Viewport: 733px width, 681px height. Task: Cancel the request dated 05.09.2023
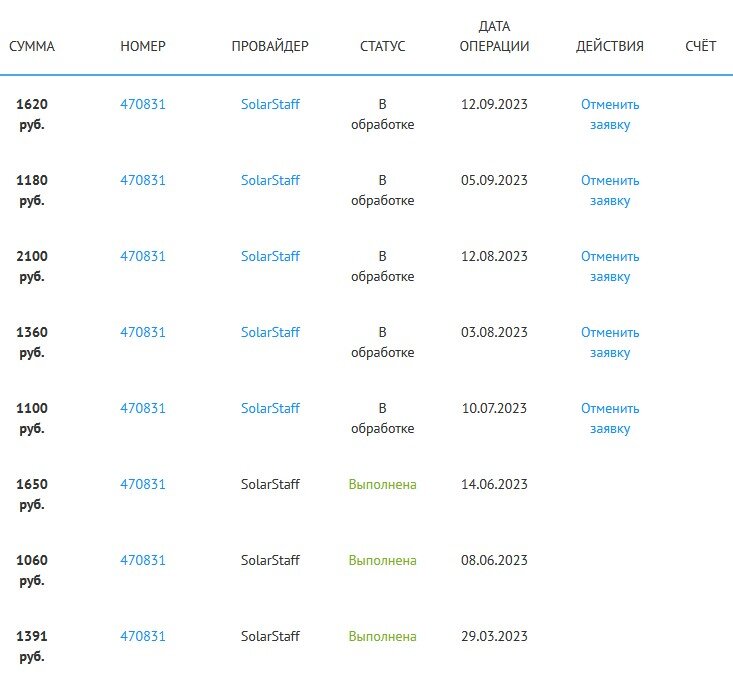coord(610,190)
